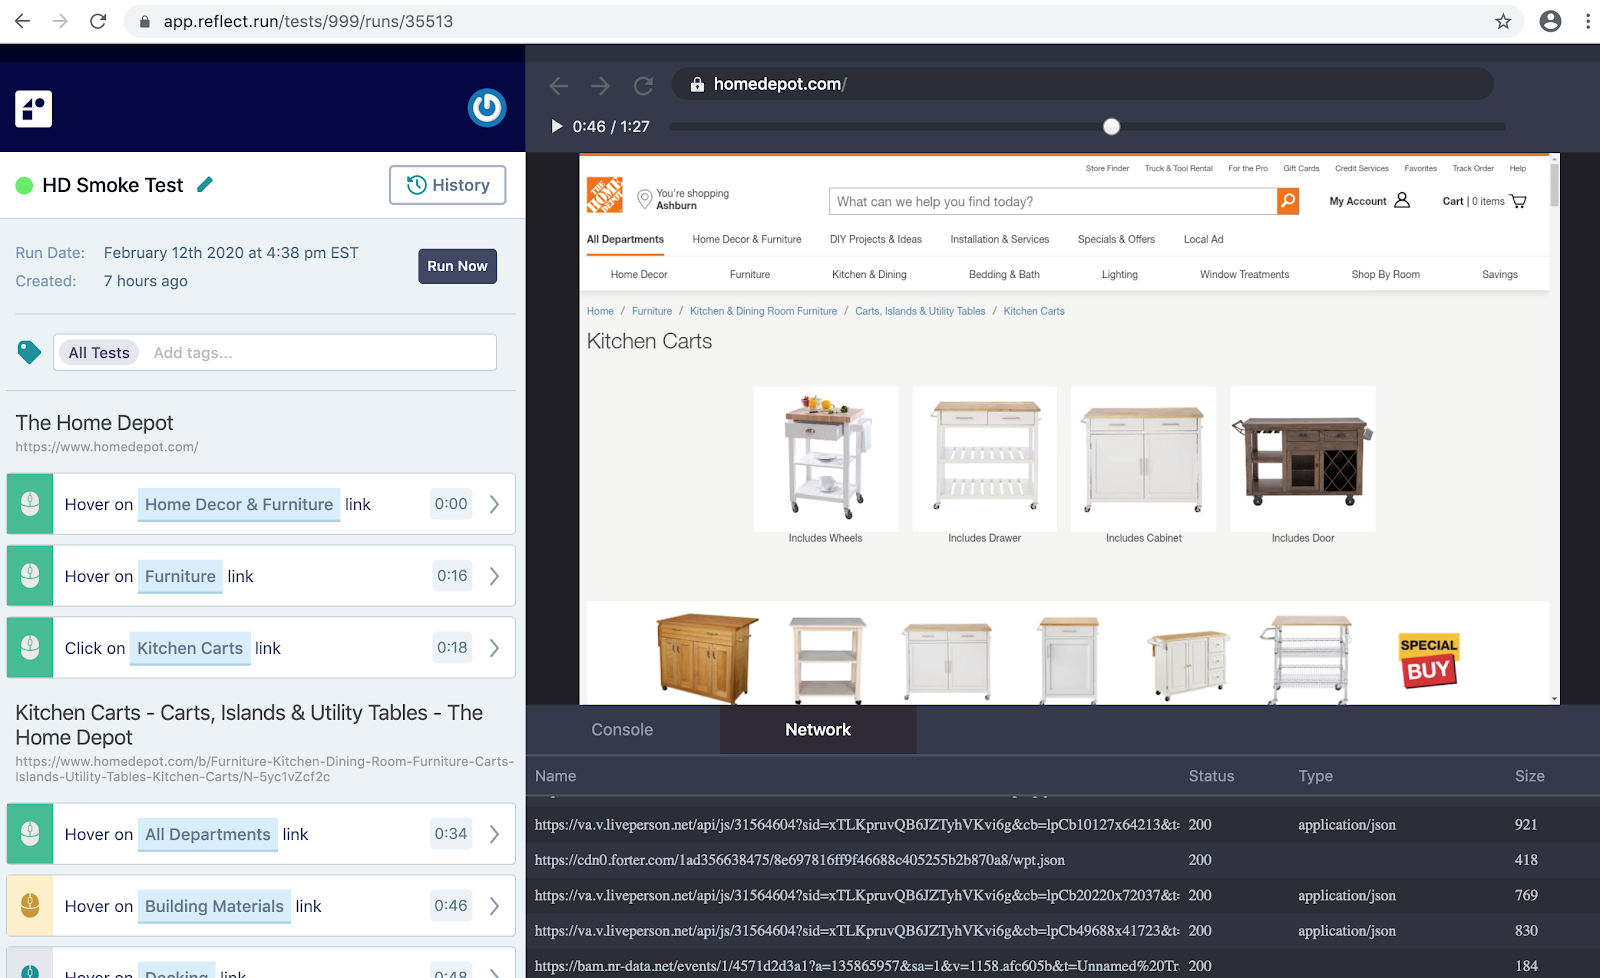
Task: Open DIY Projects & Ideas menu
Action: [876, 239]
